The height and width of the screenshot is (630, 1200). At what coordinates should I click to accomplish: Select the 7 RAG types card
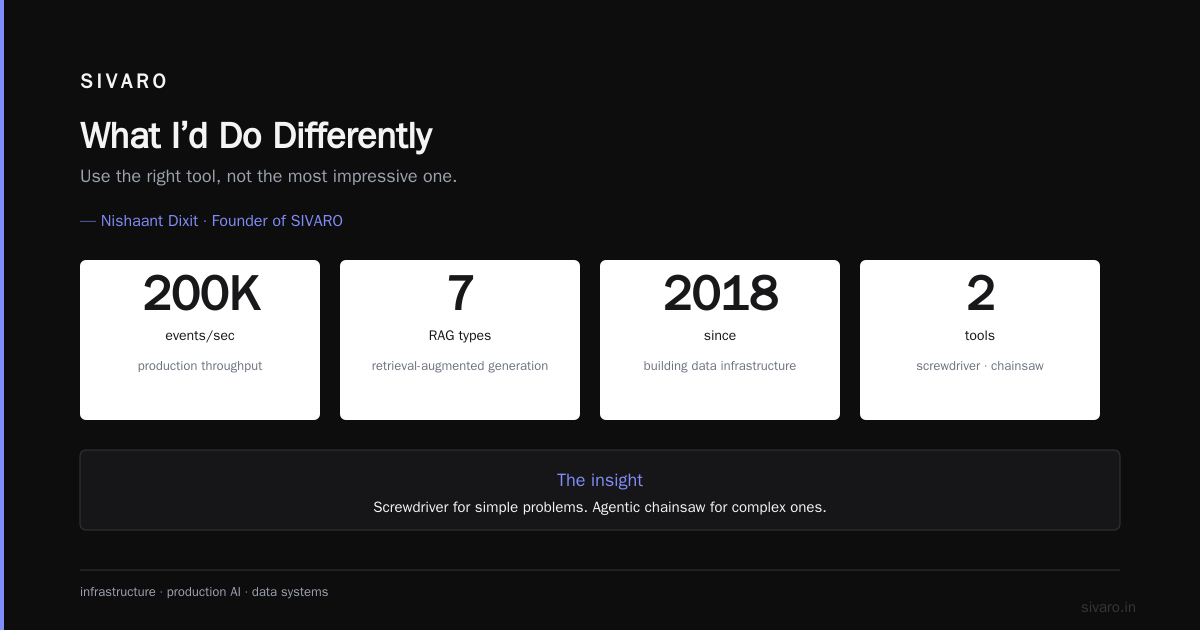(460, 340)
